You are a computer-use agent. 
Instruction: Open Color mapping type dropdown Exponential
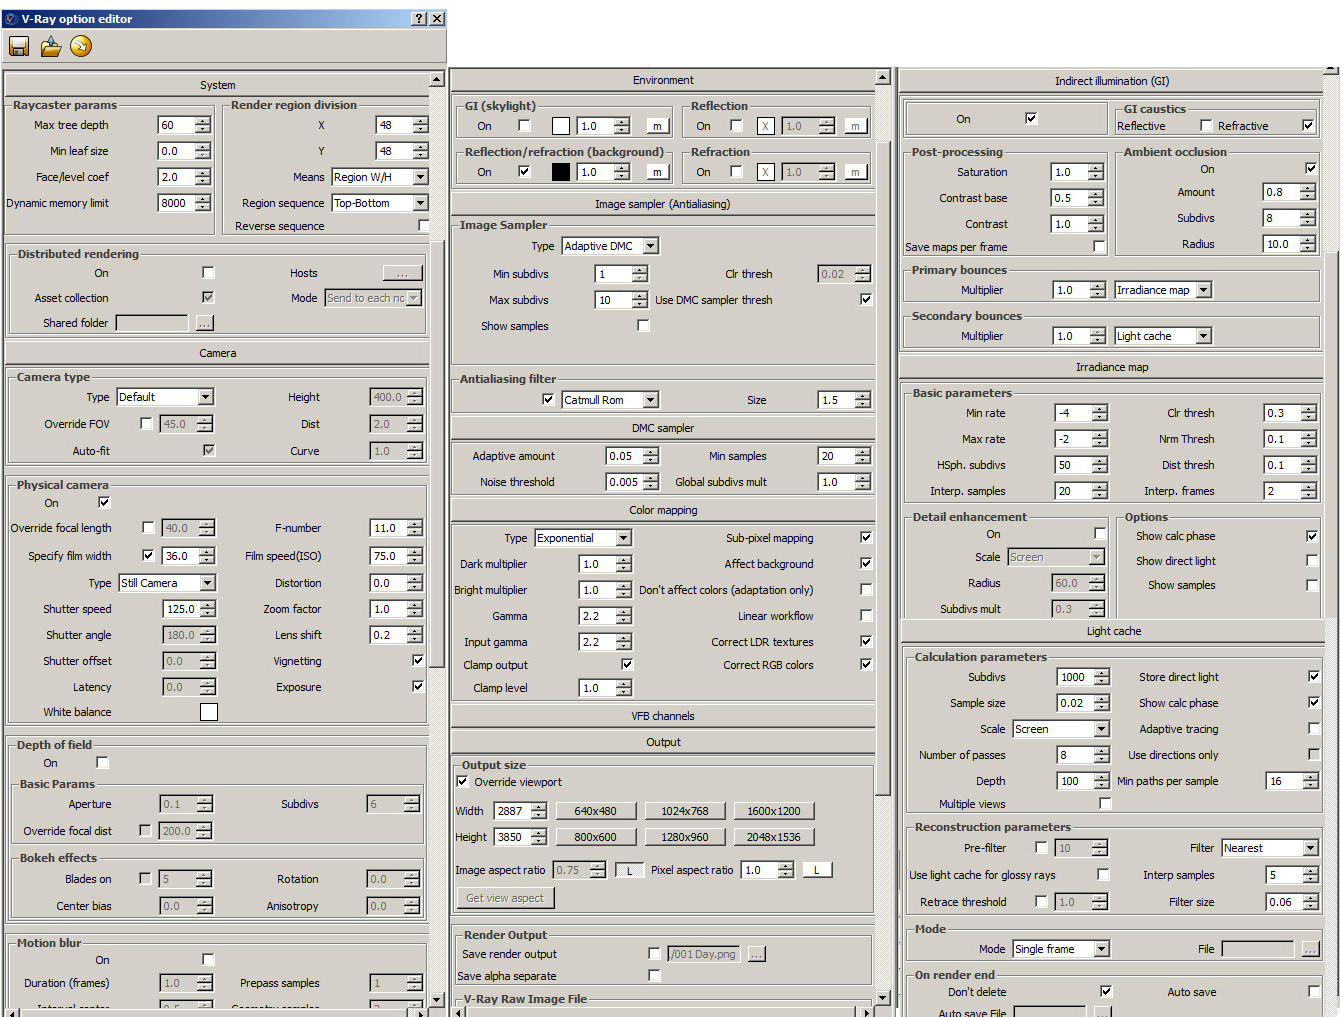pos(583,538)
